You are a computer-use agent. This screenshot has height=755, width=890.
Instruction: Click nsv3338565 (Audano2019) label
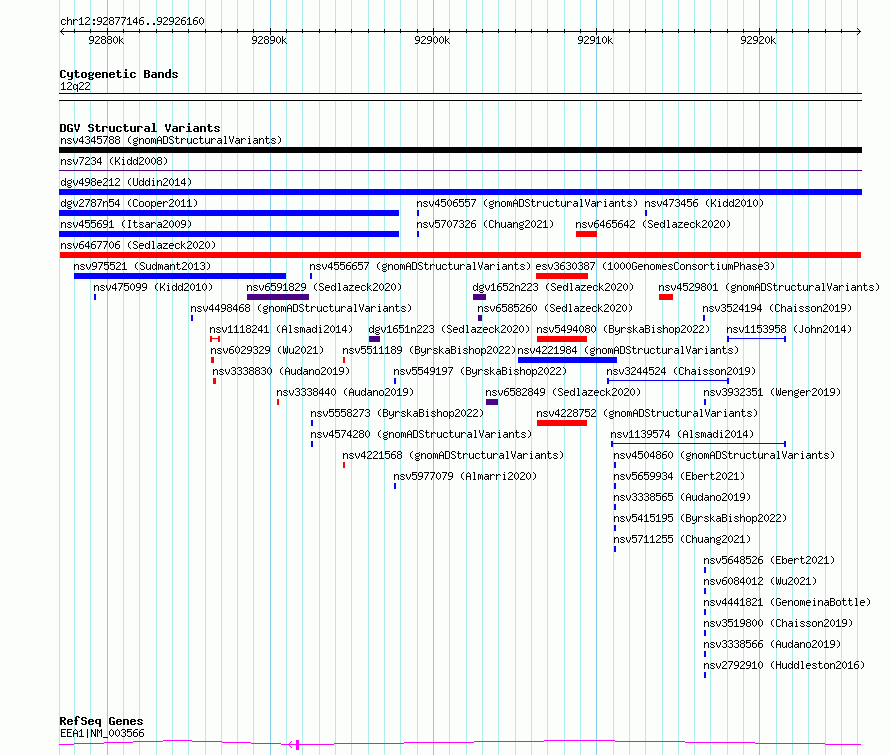pos(682,497)
